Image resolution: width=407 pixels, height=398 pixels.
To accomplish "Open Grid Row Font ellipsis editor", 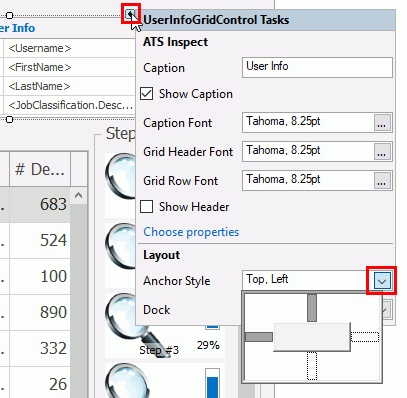I will pos(382,181).
